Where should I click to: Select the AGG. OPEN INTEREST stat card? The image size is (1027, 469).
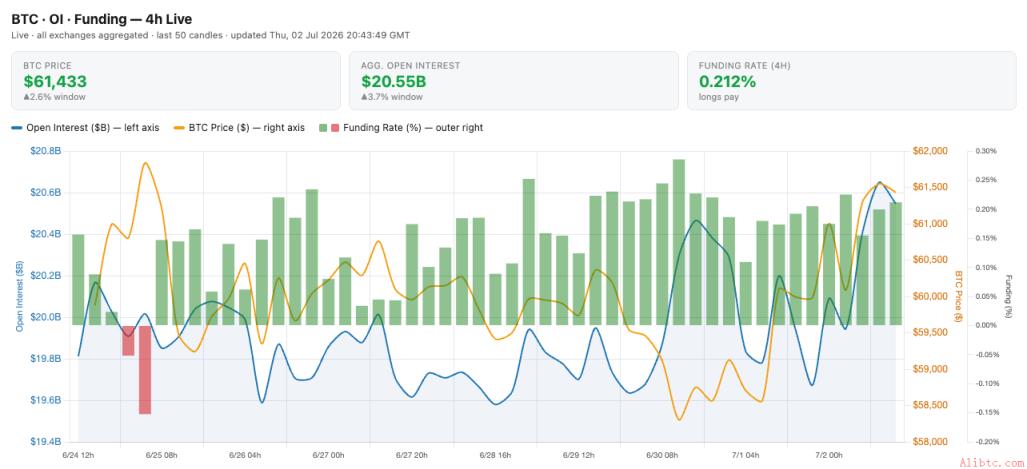point(514,81)
